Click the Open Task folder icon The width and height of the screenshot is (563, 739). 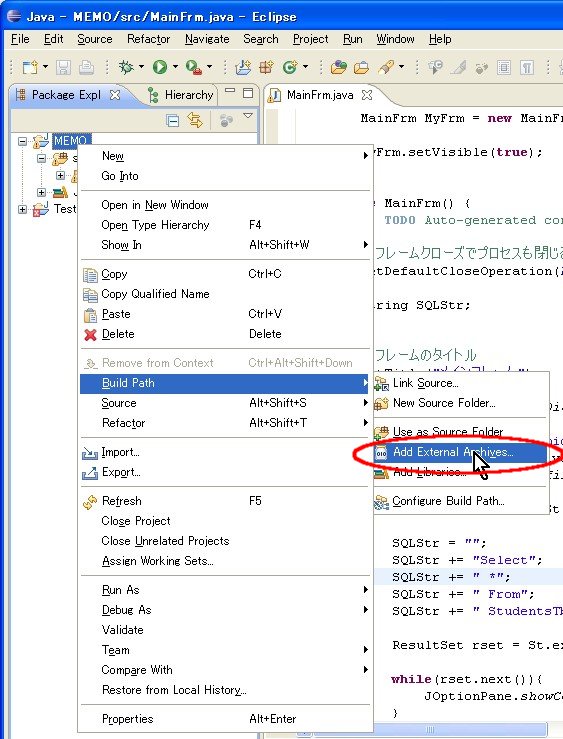point(361,67)
